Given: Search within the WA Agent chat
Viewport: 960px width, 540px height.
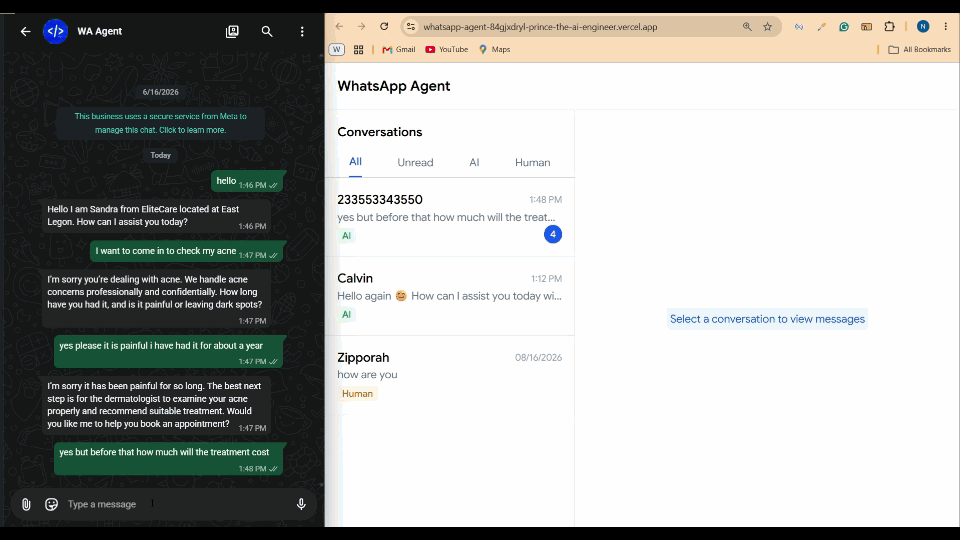Looking at the screenshot, I should (267, 31).
